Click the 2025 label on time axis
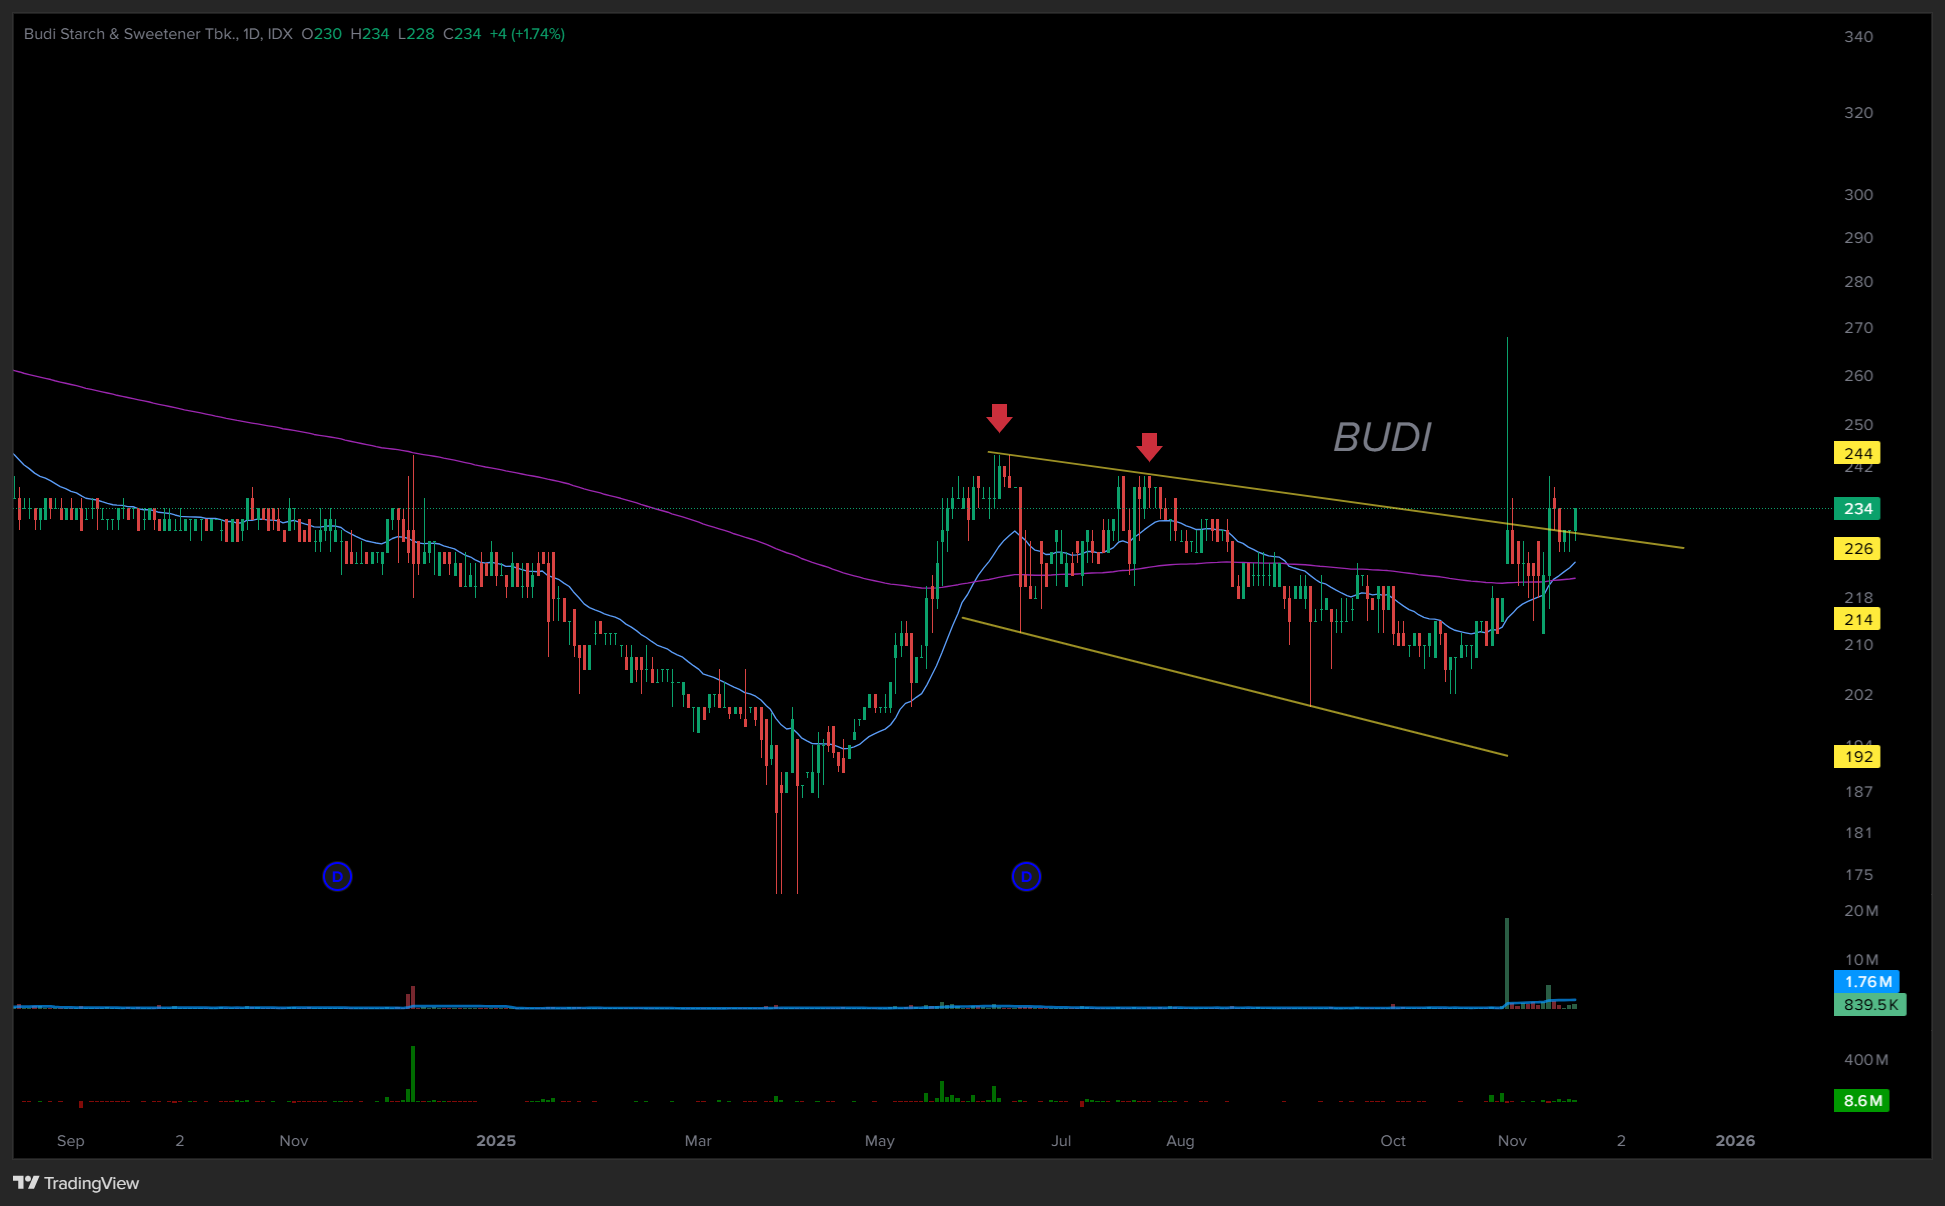Viewport: 1945px width, 1206px height. point(496,1141)
